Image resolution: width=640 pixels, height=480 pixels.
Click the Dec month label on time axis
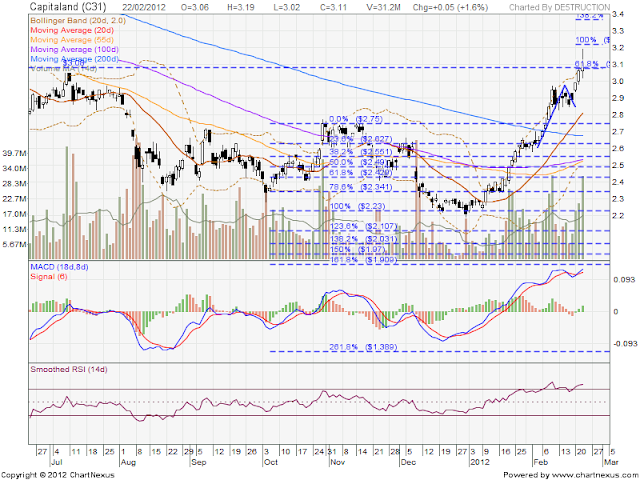[408, 463]
